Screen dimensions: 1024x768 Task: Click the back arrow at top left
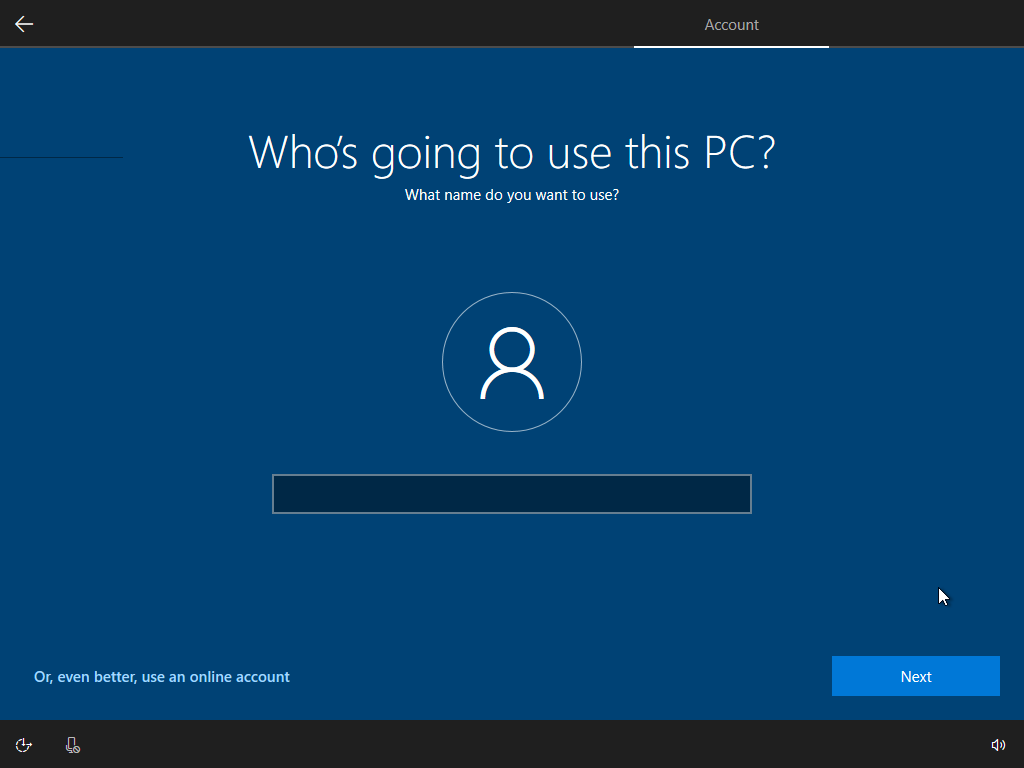click(x=23, y=23)
